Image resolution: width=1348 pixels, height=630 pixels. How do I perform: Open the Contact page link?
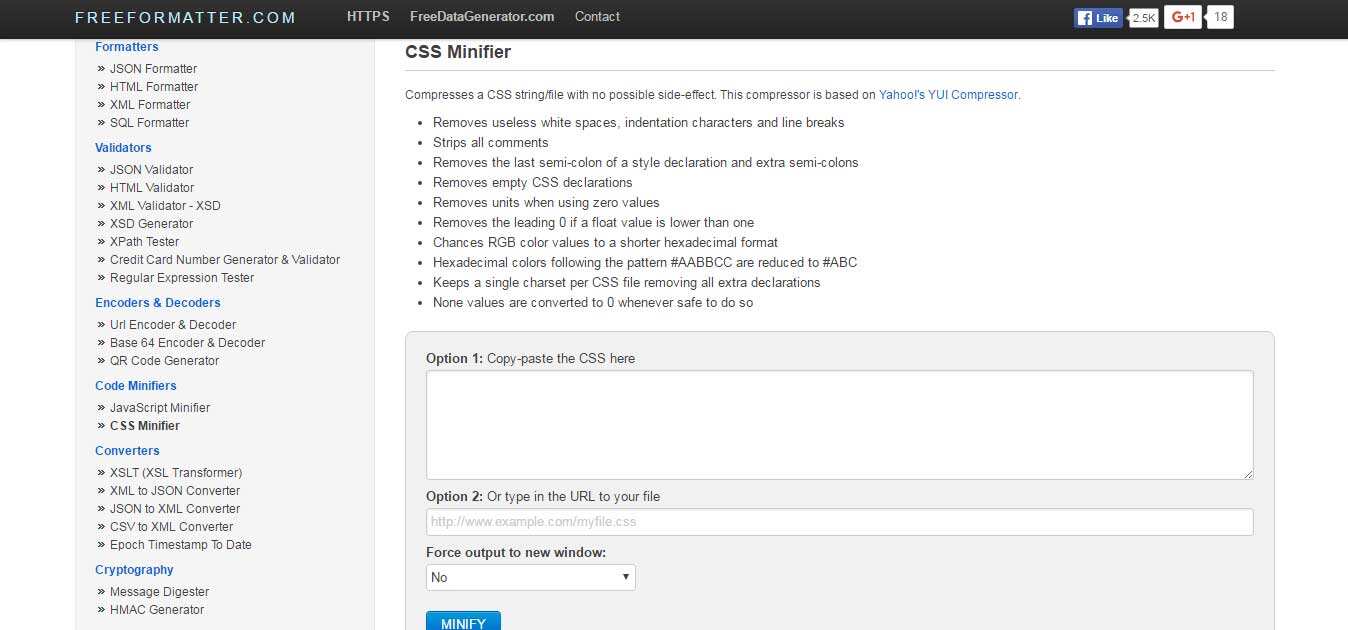click(x=597, y=17)
